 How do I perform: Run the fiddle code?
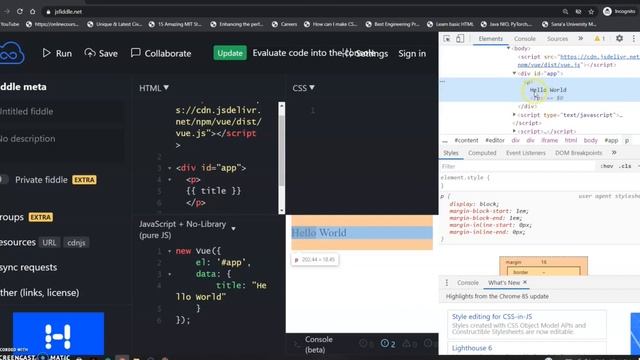[57, 53]
